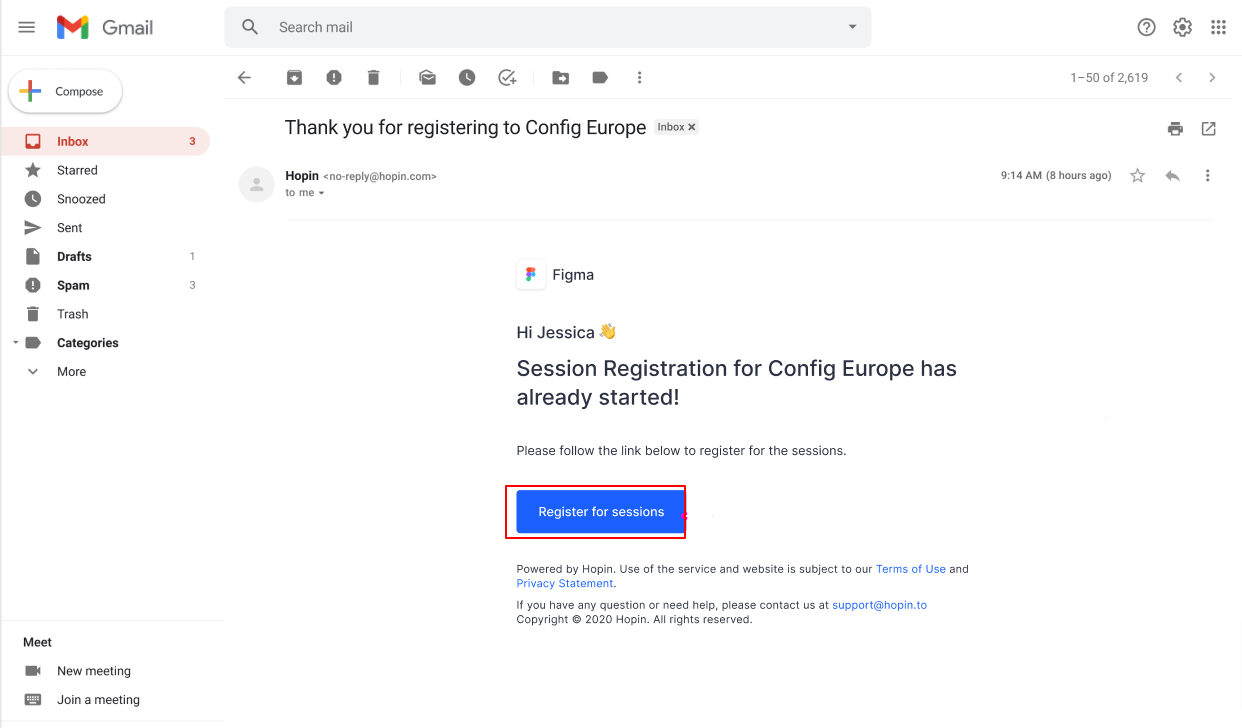
Task: Open the search options dropdown arrow
Action: click(x=853, y=27)
